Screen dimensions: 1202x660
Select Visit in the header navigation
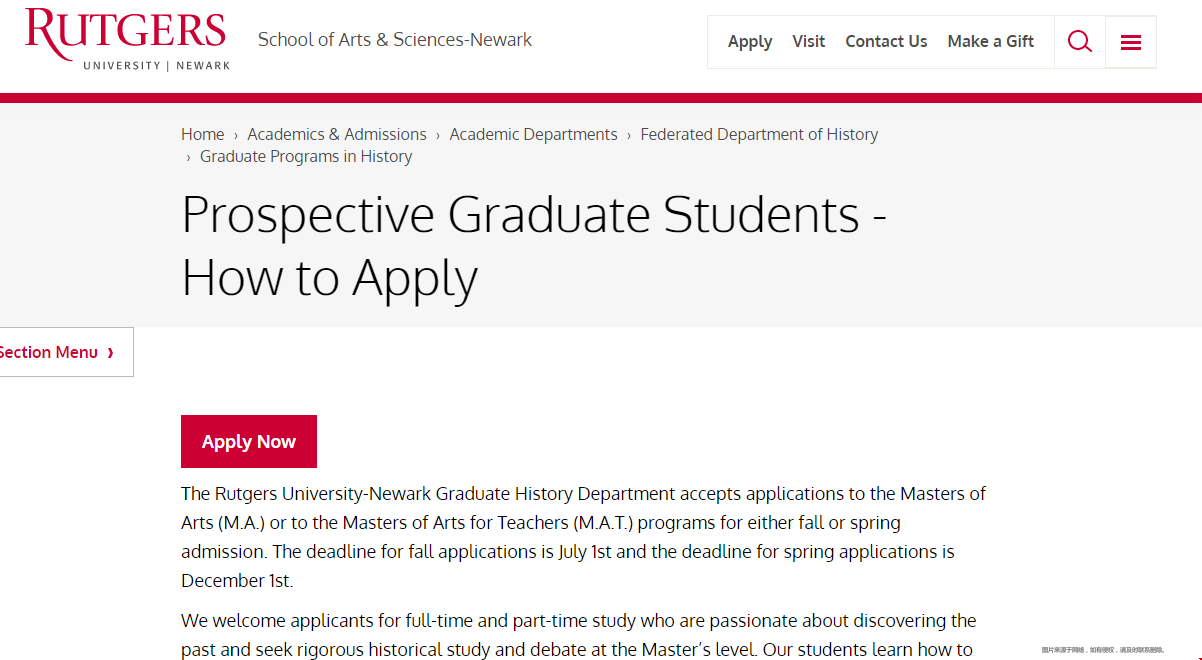tap(809, 42)
